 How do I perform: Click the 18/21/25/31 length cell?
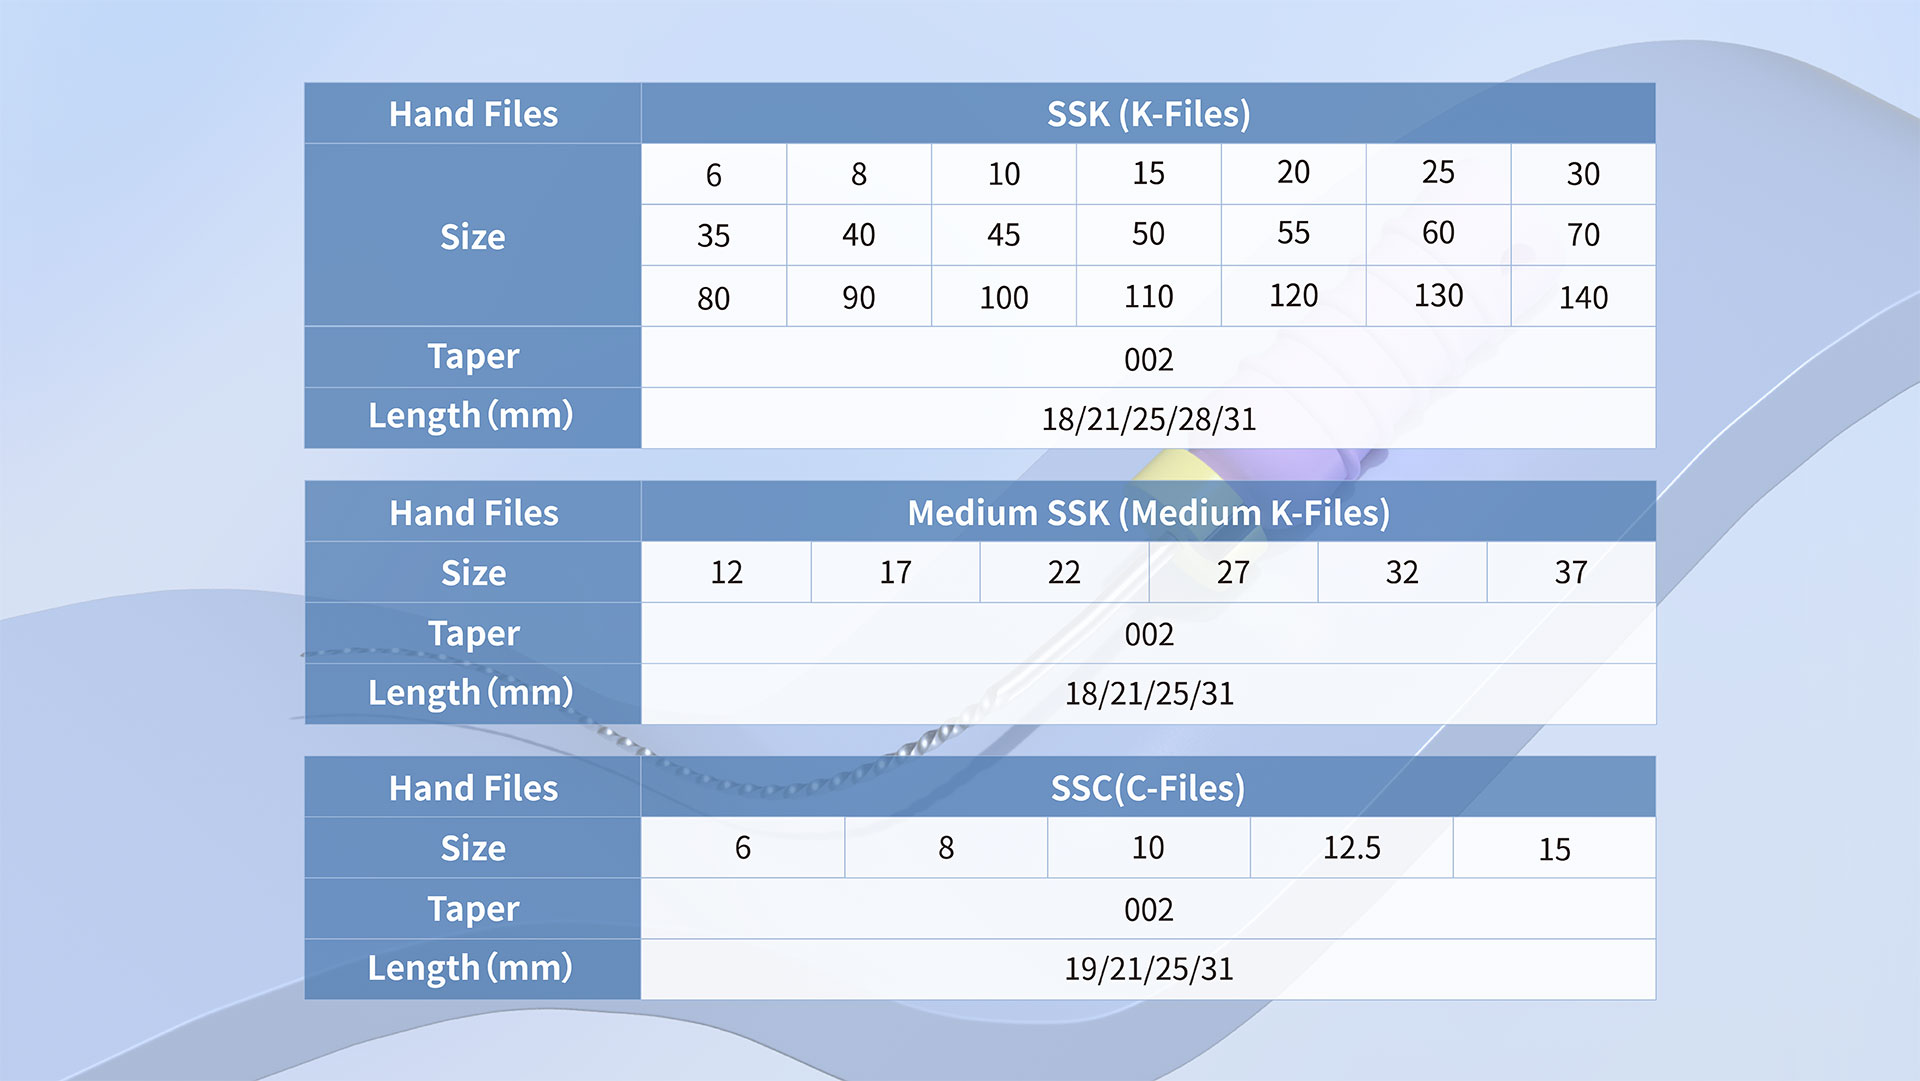click(1148, 694)
